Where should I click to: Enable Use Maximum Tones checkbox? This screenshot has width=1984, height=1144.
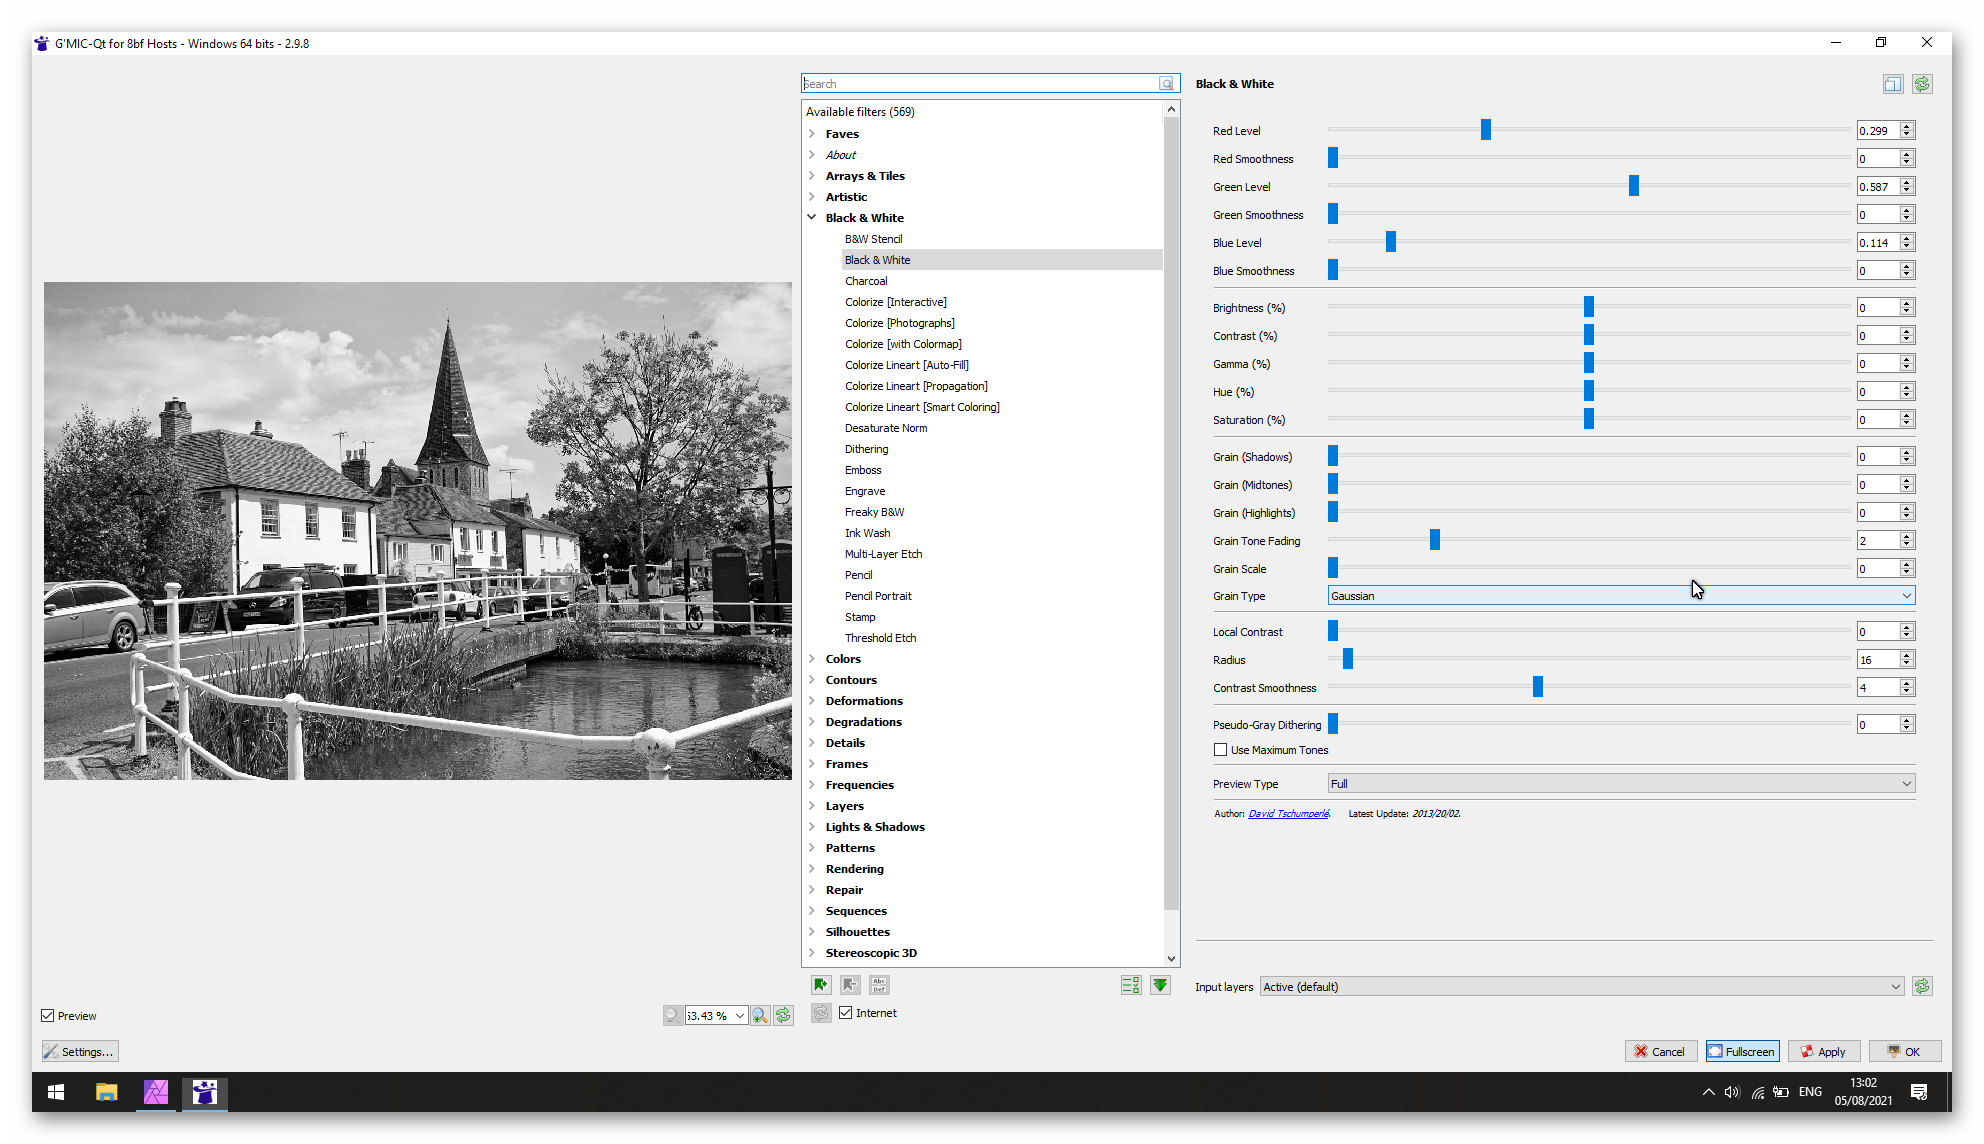click(1220, 750)
